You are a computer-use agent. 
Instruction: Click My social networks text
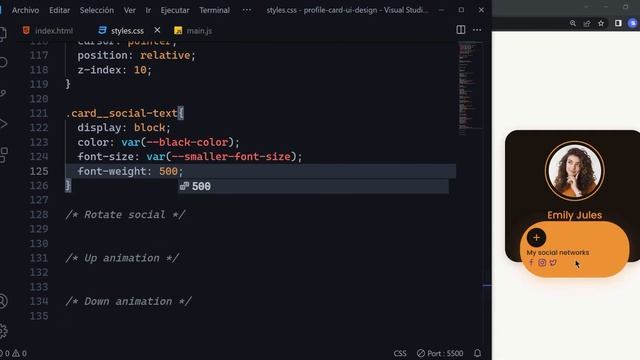pos(558,253)
